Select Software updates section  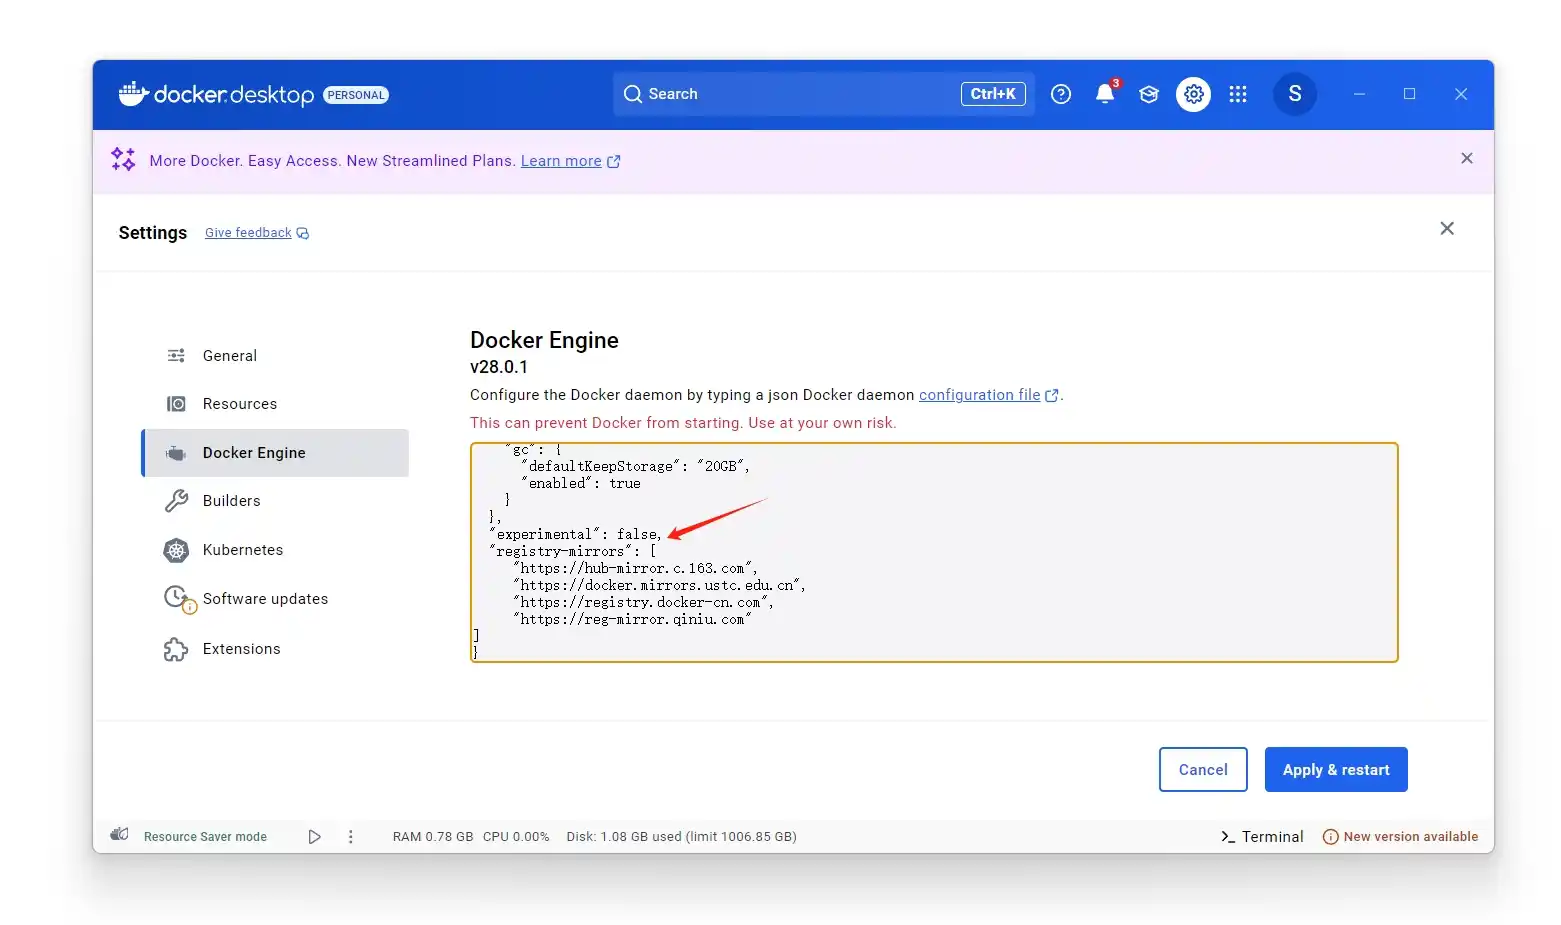pyautogui.click(x=265, y=599)
